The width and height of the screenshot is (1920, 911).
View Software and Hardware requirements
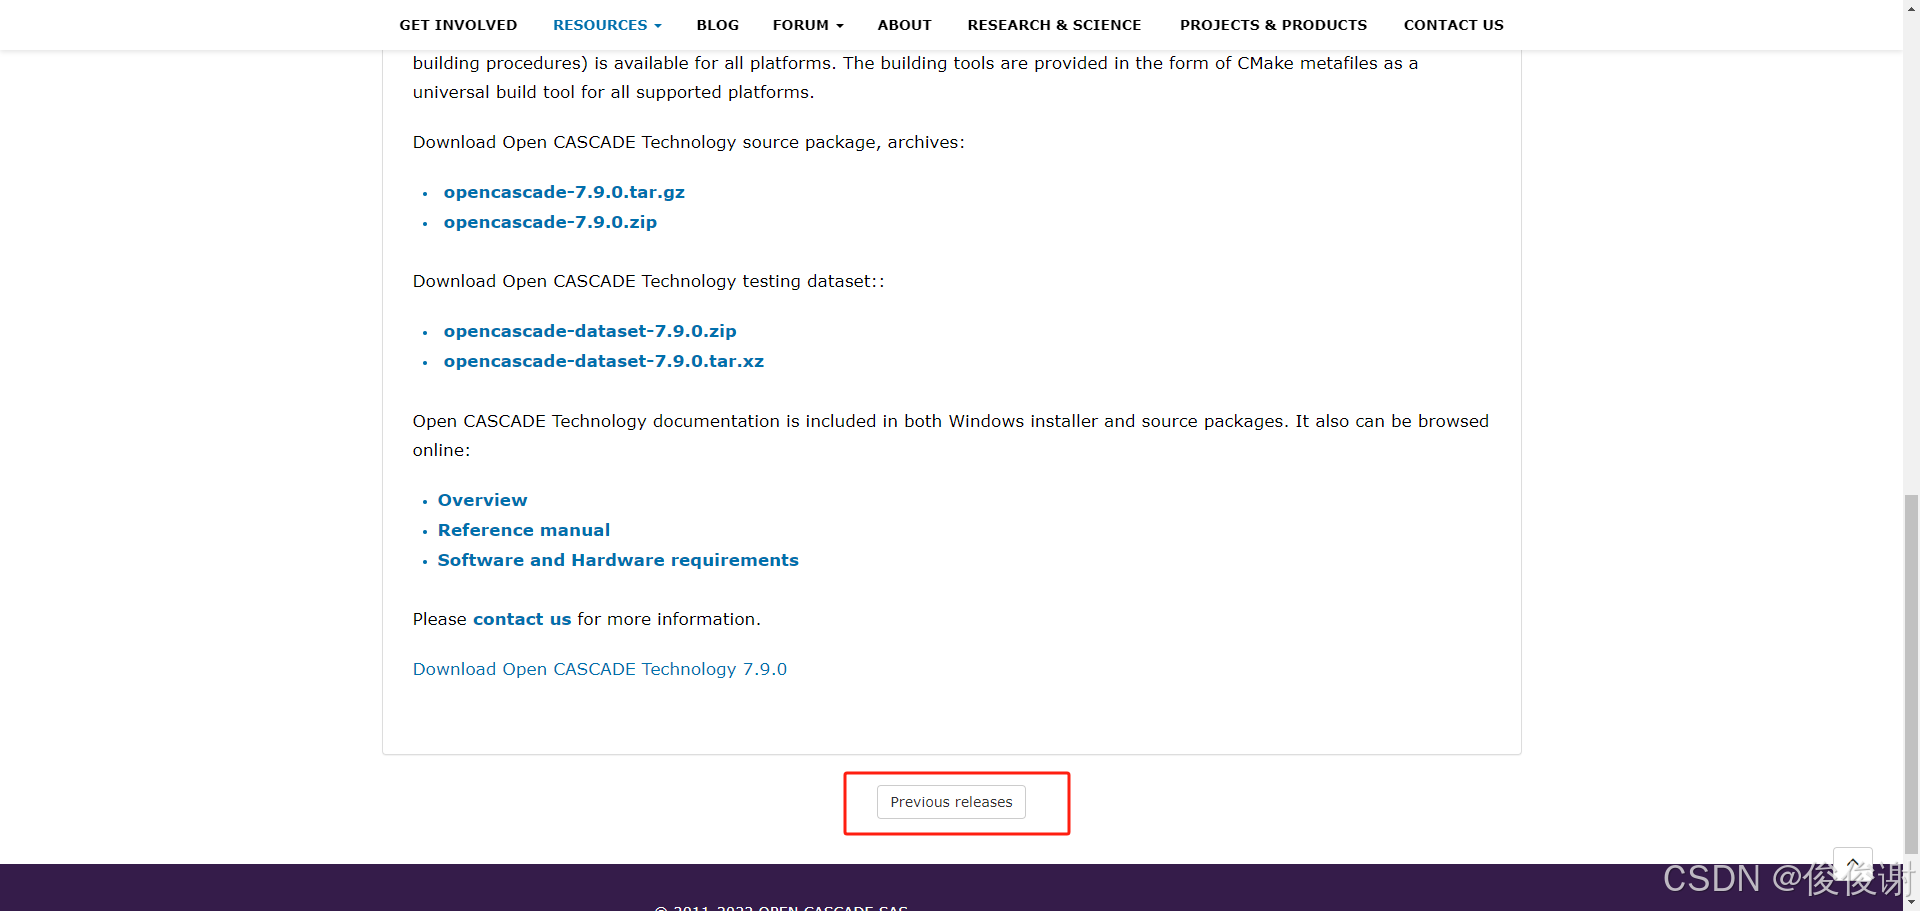(618, 560)
